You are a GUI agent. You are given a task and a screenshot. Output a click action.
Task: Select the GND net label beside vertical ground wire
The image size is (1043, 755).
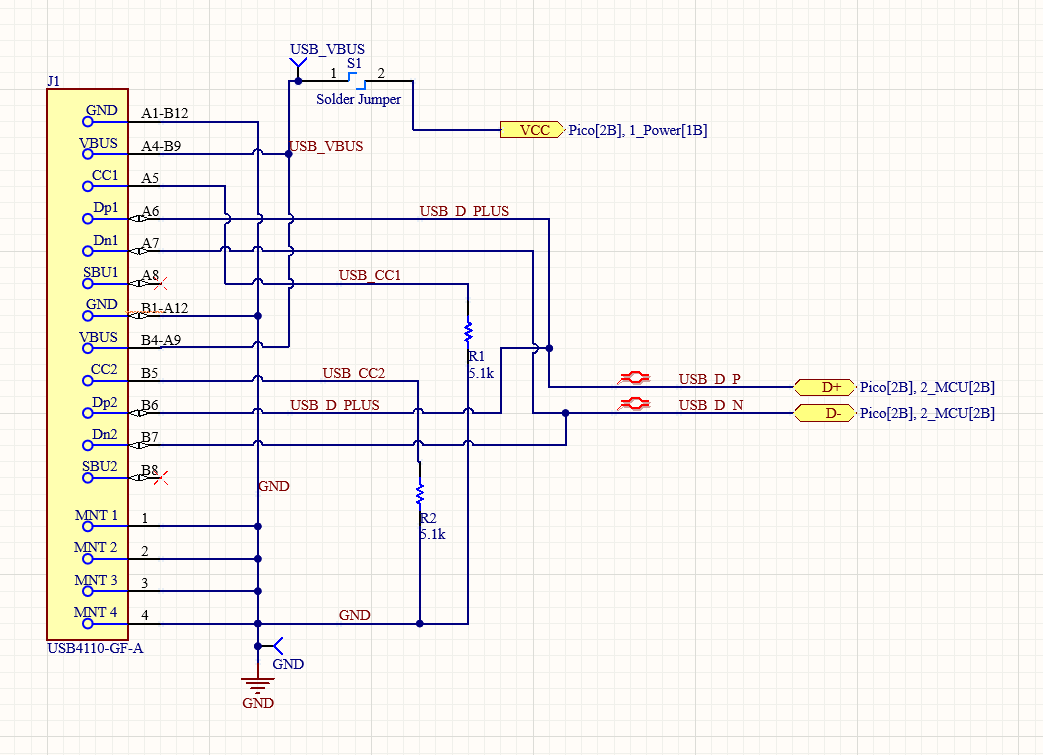(x=273, y=486)
